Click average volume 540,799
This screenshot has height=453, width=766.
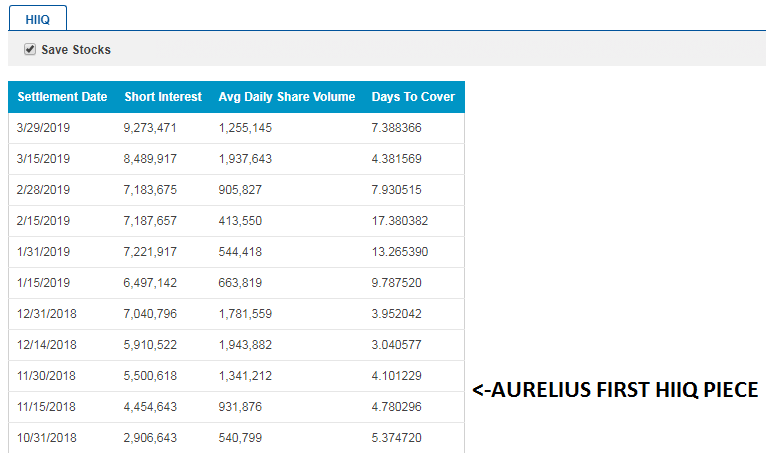click(240, 438)
